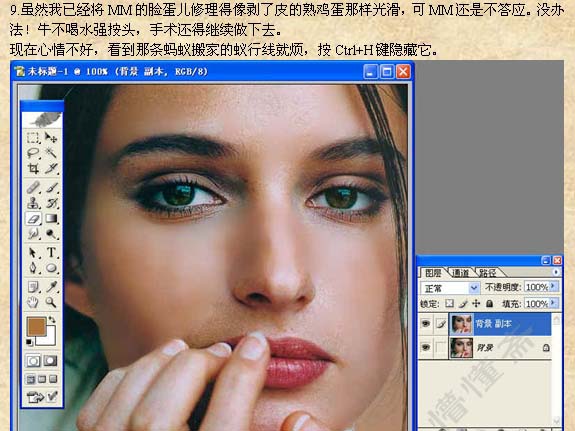Switch to the 通道 tab
This screenshot has width=575, height=431.
(x=461, y=273)
